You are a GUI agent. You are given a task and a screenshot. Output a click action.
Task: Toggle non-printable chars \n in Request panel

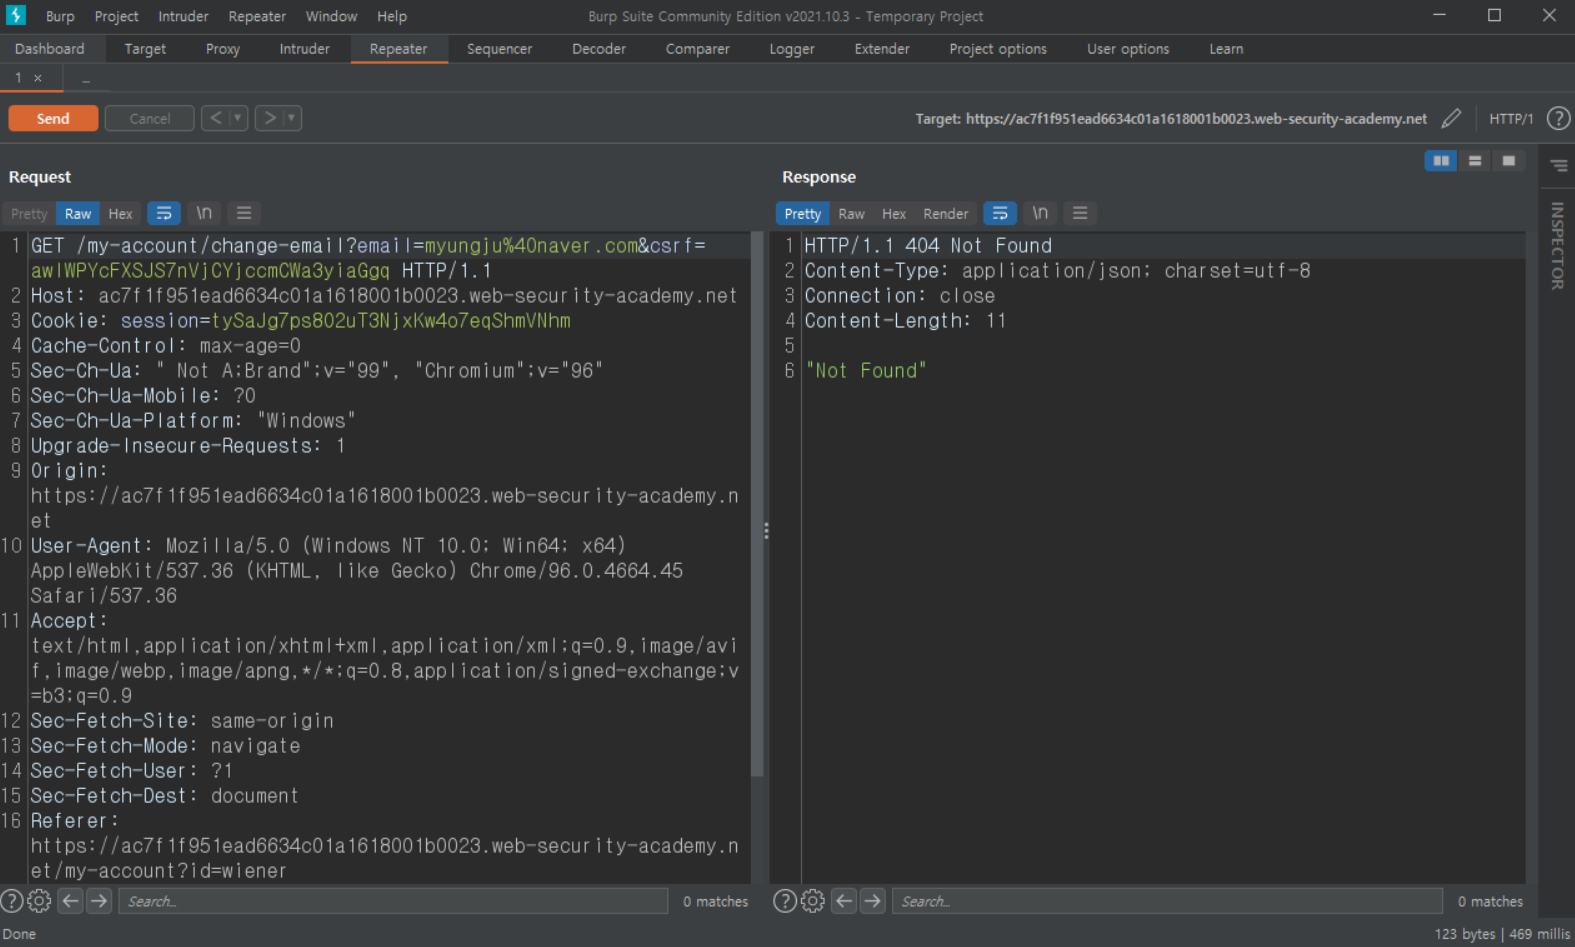[204, 213]
